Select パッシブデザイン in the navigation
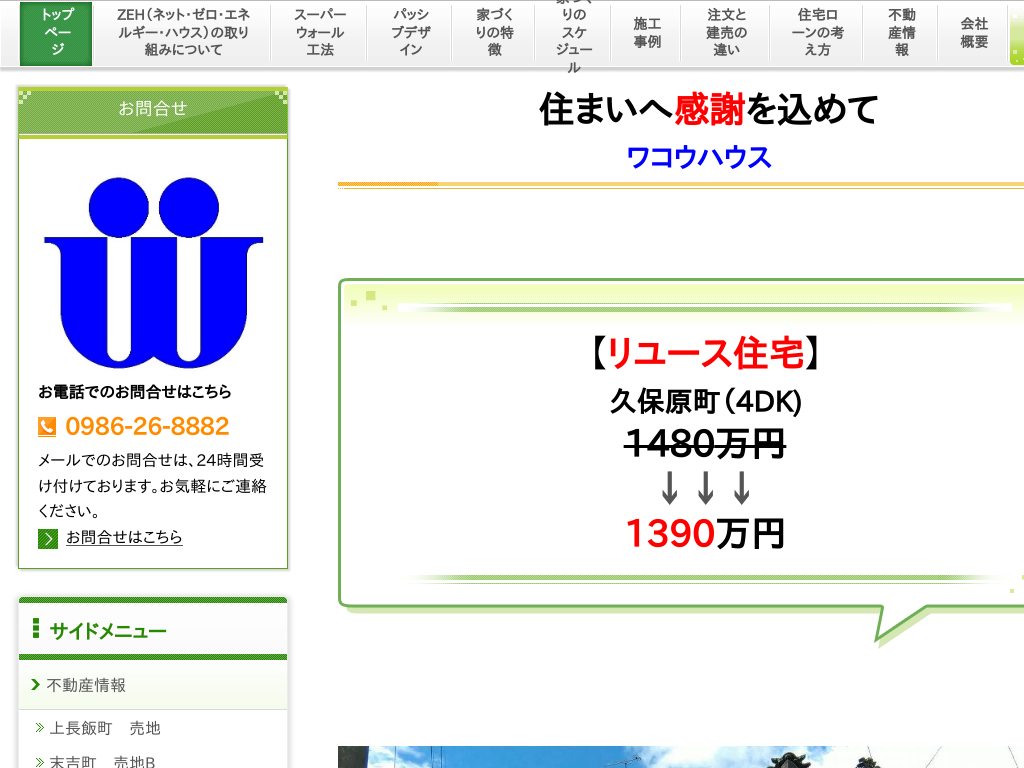This screenshot has height=768, width=1024. click(410, 33)
